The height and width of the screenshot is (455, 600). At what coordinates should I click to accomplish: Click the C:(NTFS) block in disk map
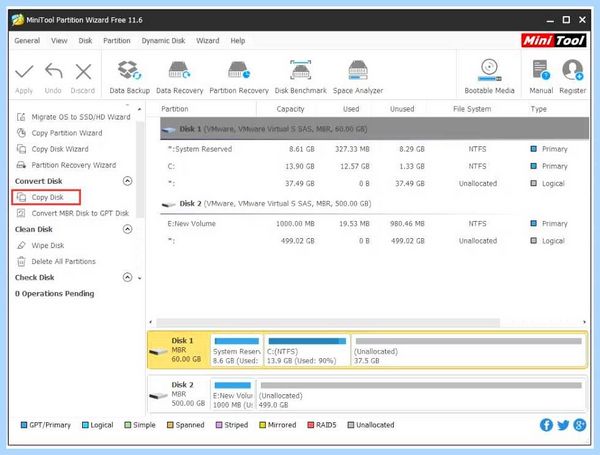307,351
